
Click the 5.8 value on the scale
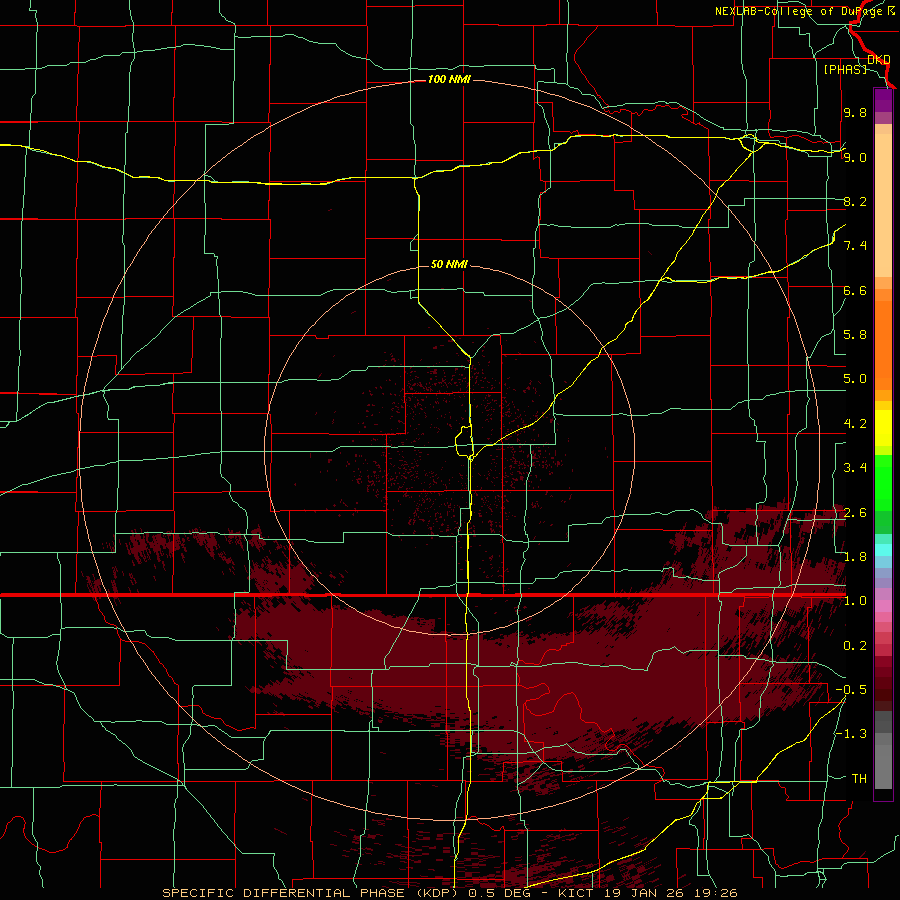click(x=855, y=335)
